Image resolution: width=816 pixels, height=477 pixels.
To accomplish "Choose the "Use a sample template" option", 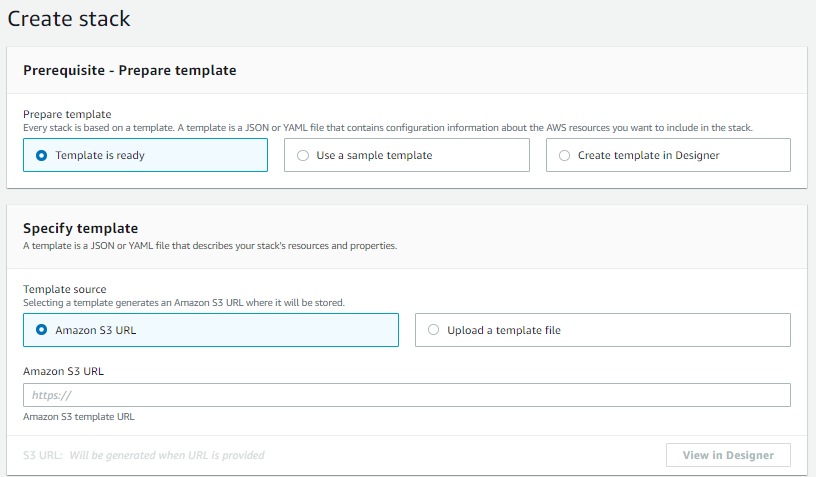I will [303, 155].
